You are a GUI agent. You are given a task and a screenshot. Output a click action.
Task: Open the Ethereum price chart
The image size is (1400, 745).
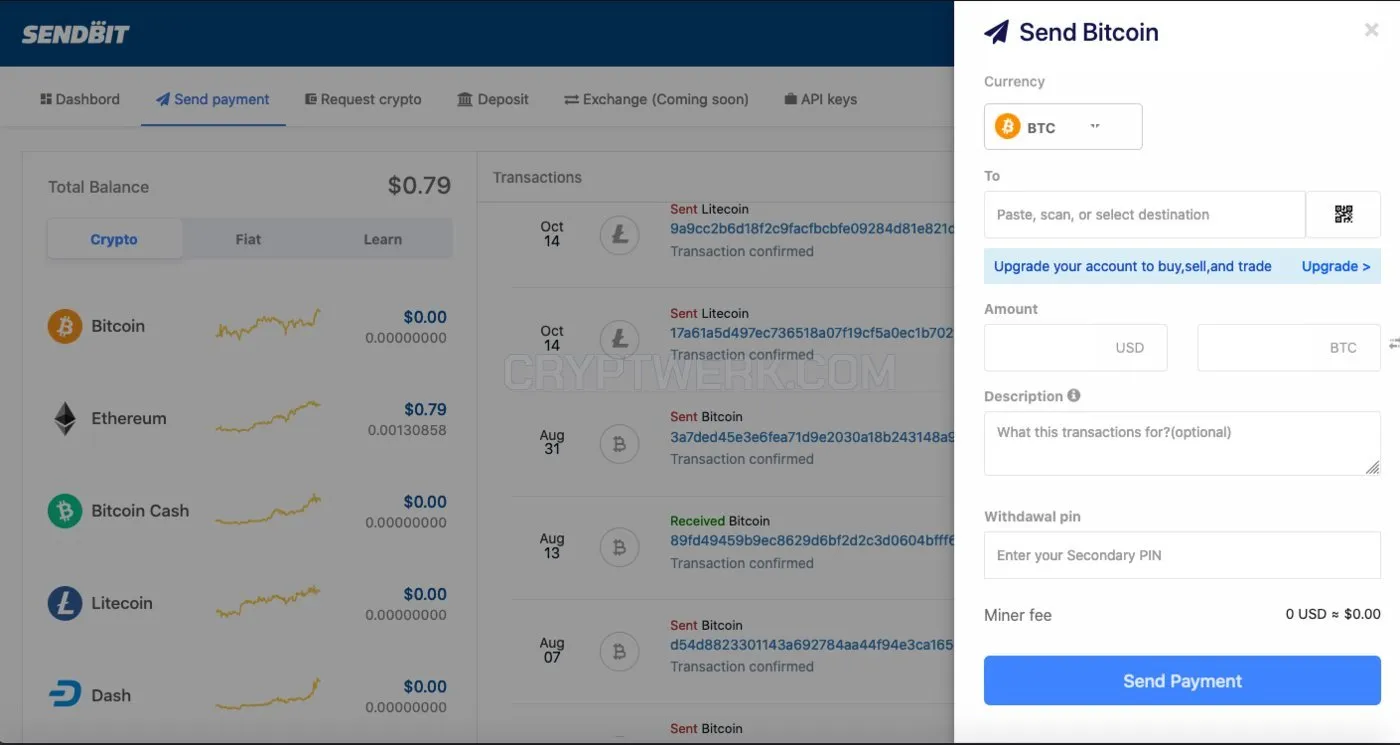click(x=268, y=417)
